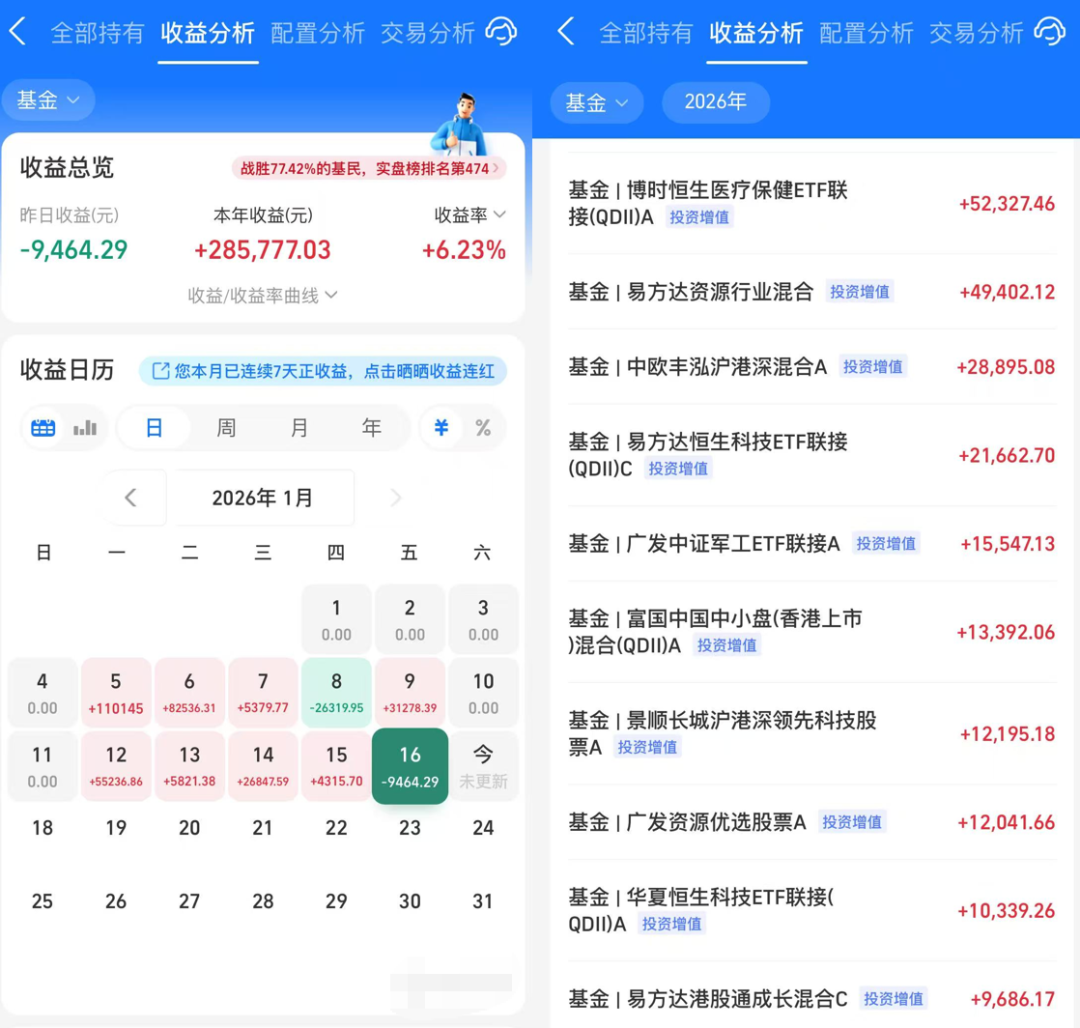Tap mascot character above overview card
The width and height of the screenshot is (1080, 1028).
pyautogui.click(x=460, y=125)
